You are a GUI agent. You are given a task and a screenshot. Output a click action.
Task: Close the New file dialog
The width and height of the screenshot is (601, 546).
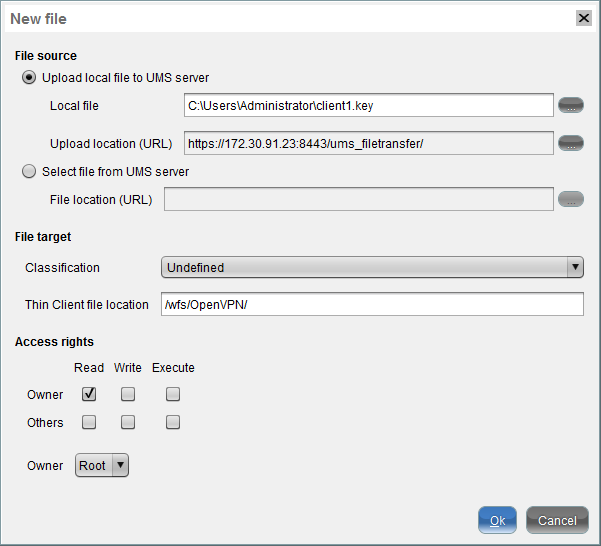583,18
